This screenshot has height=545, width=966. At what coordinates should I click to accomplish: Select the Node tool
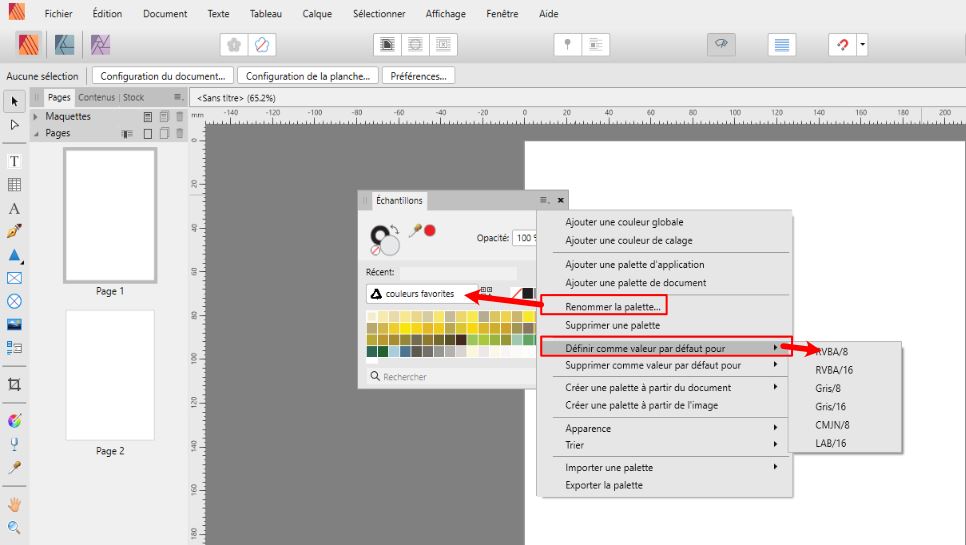point(14,125)
